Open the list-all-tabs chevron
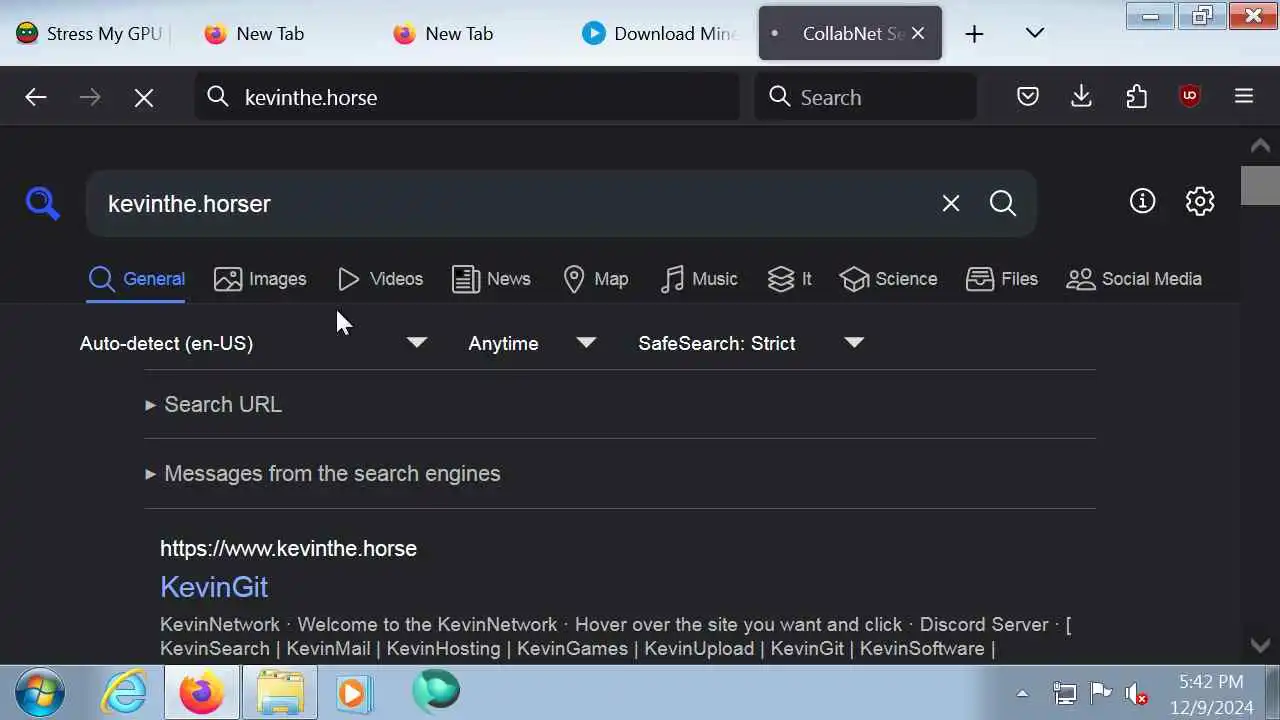 1035,33
